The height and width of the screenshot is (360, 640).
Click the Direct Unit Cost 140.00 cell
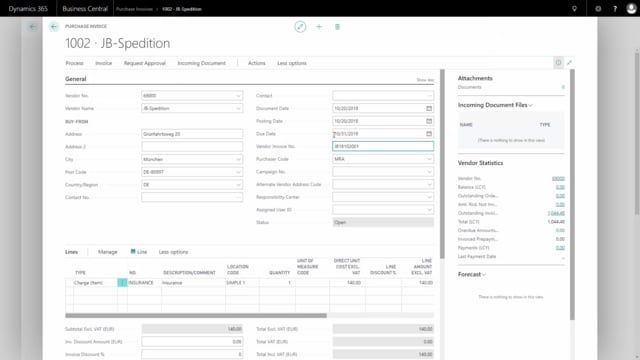click(x=347, y=282)
